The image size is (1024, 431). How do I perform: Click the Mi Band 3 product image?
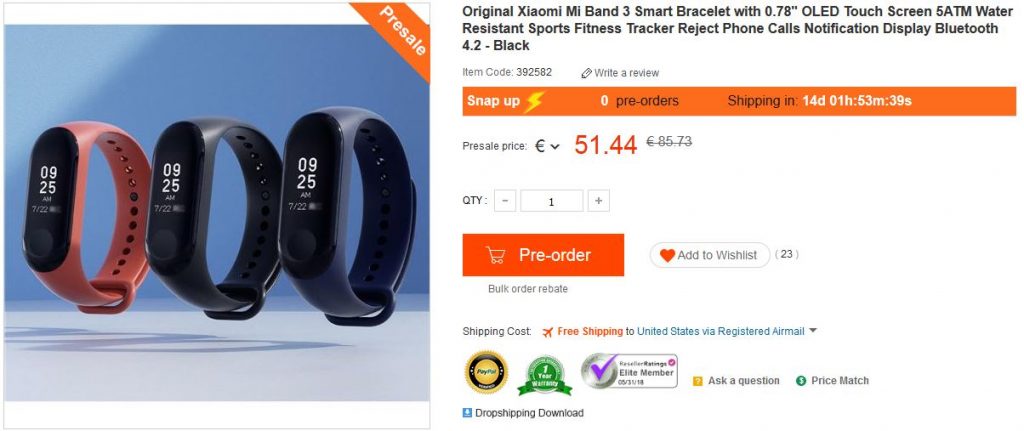(217, 216)
